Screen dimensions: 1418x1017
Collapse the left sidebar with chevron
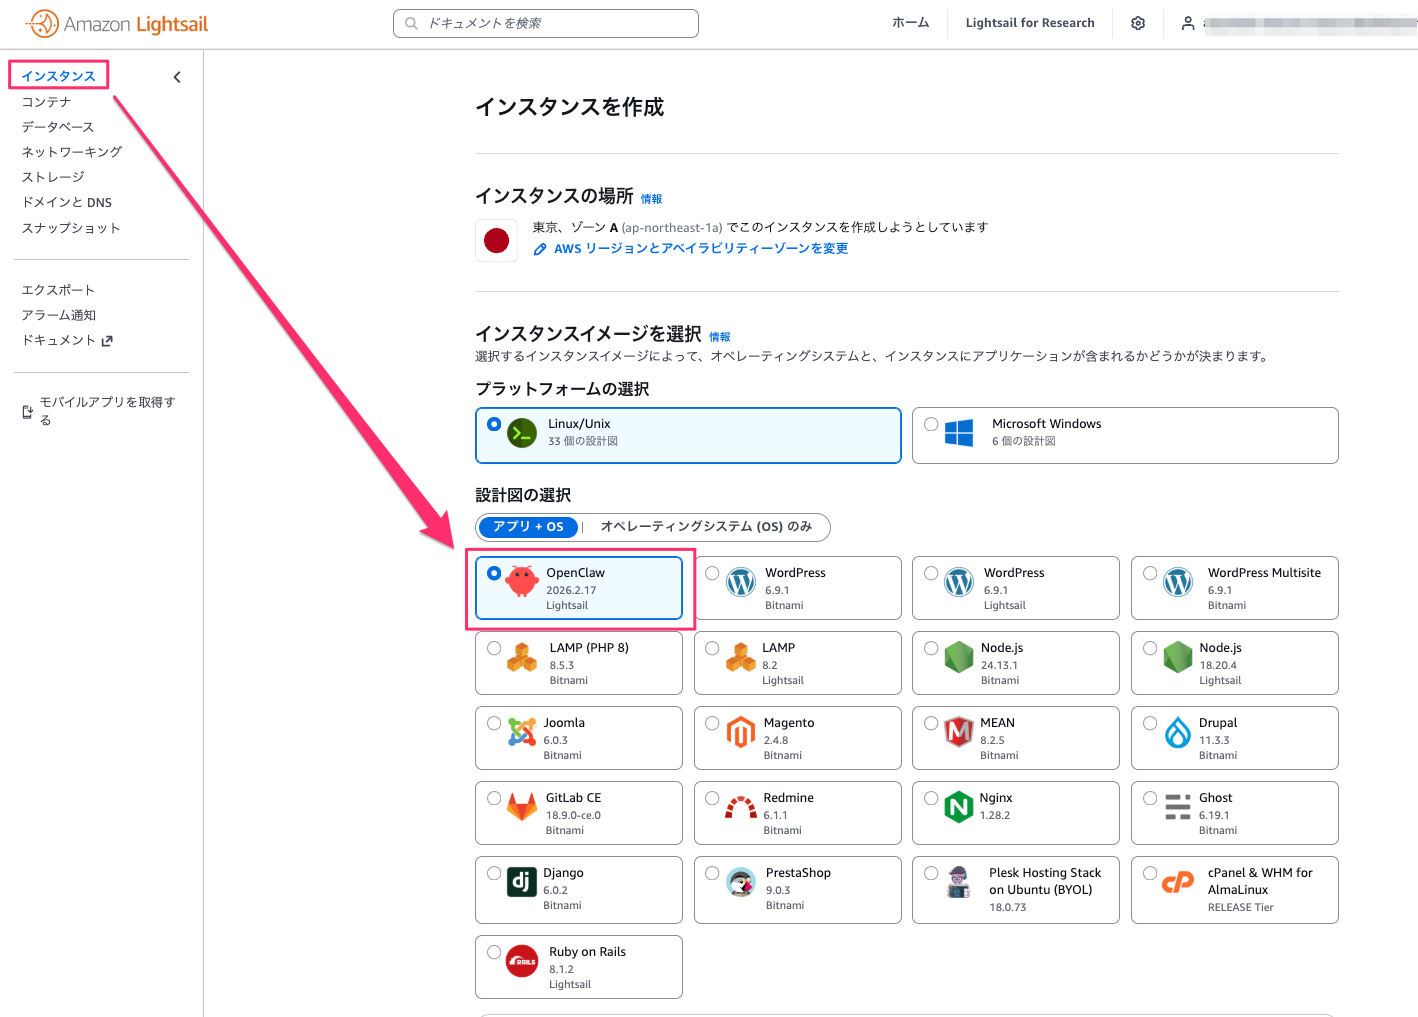point(177,77)
